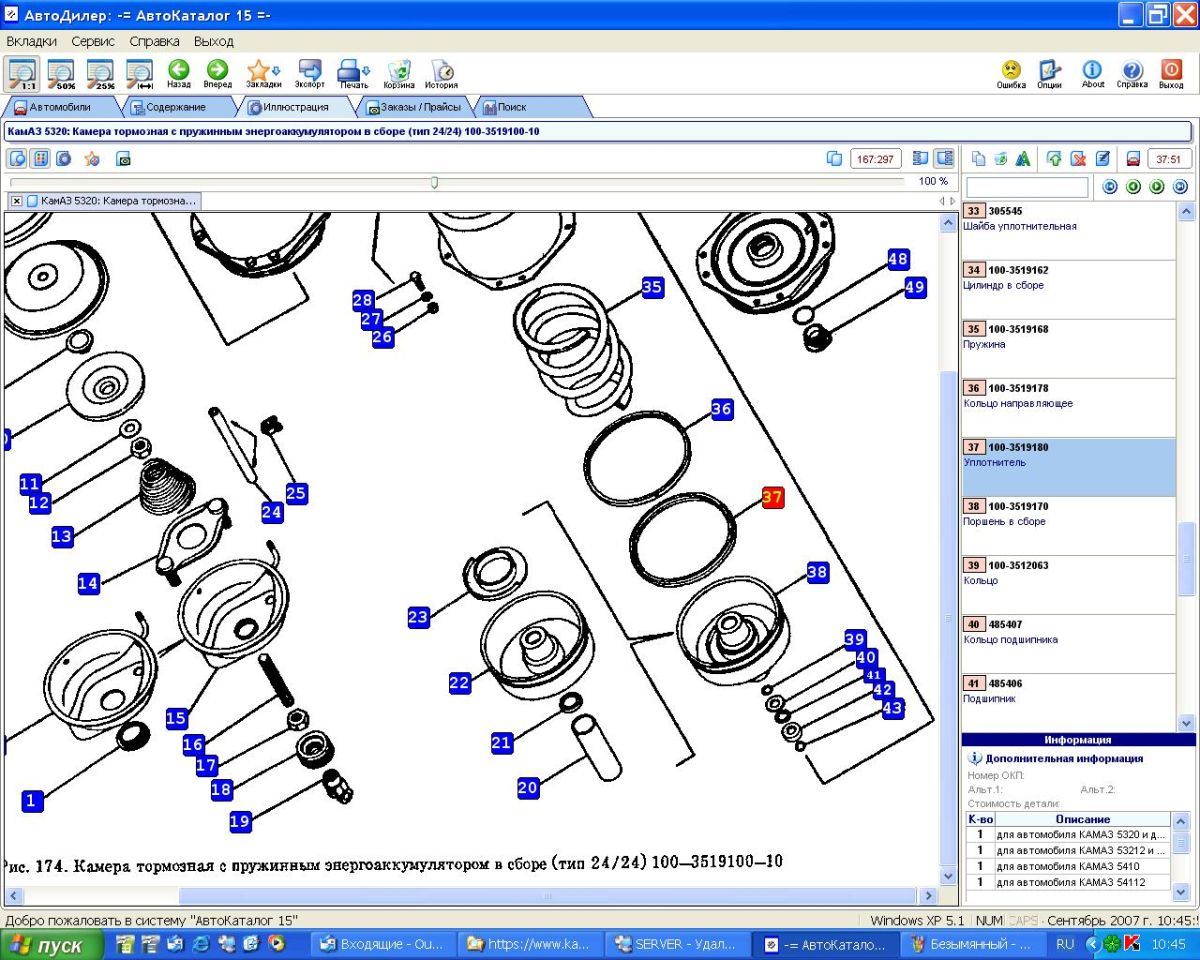Select part 38 Поршень в сборе

click(x=1069, y=526)
